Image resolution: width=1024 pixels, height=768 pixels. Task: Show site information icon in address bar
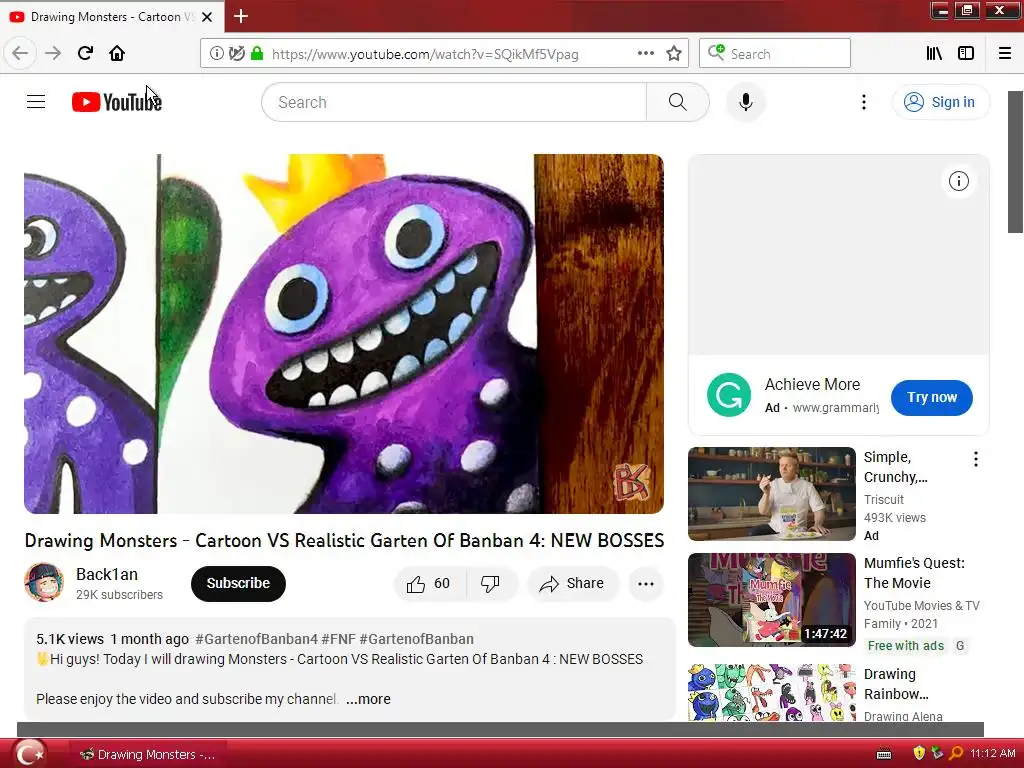pos(216,54)
